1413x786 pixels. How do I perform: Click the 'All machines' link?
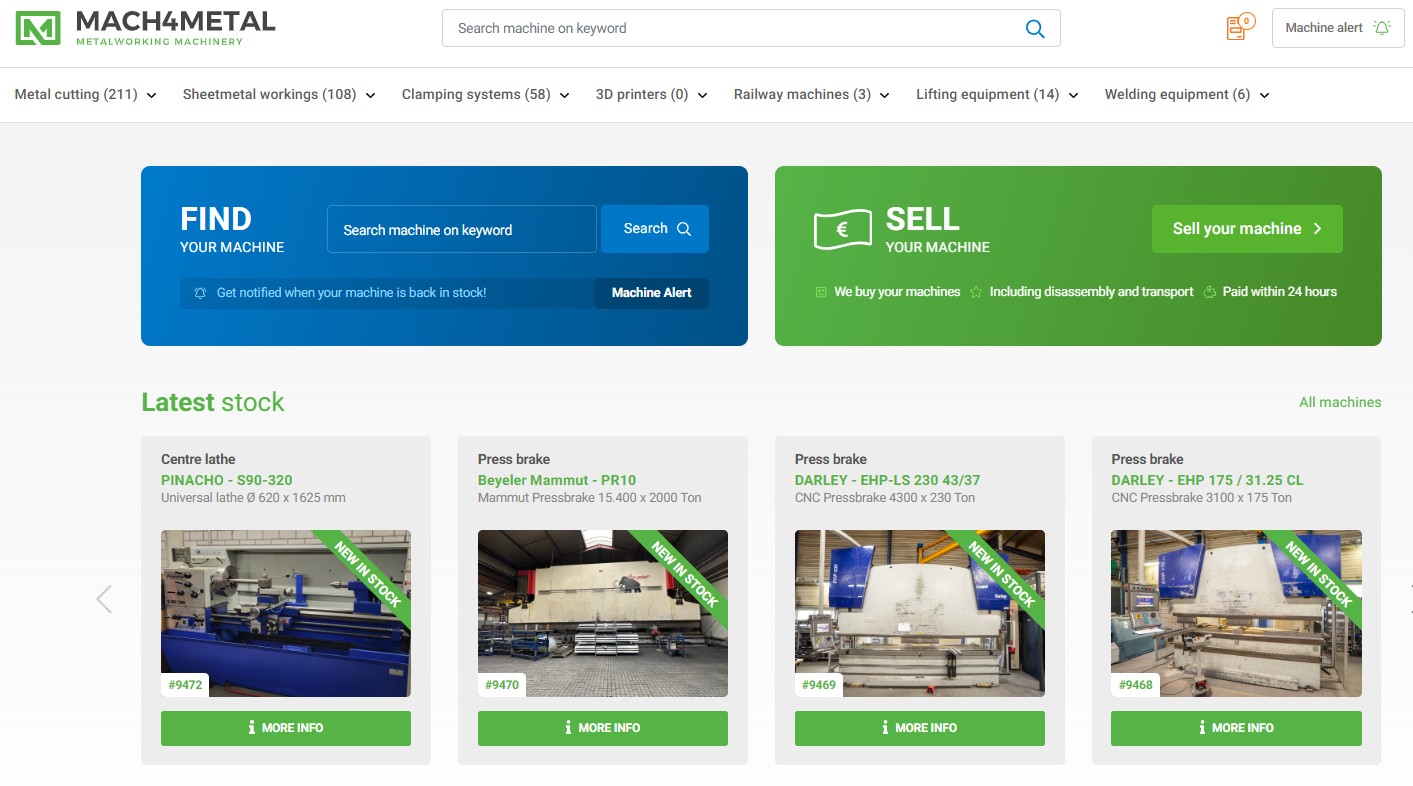pos(1339,402)
